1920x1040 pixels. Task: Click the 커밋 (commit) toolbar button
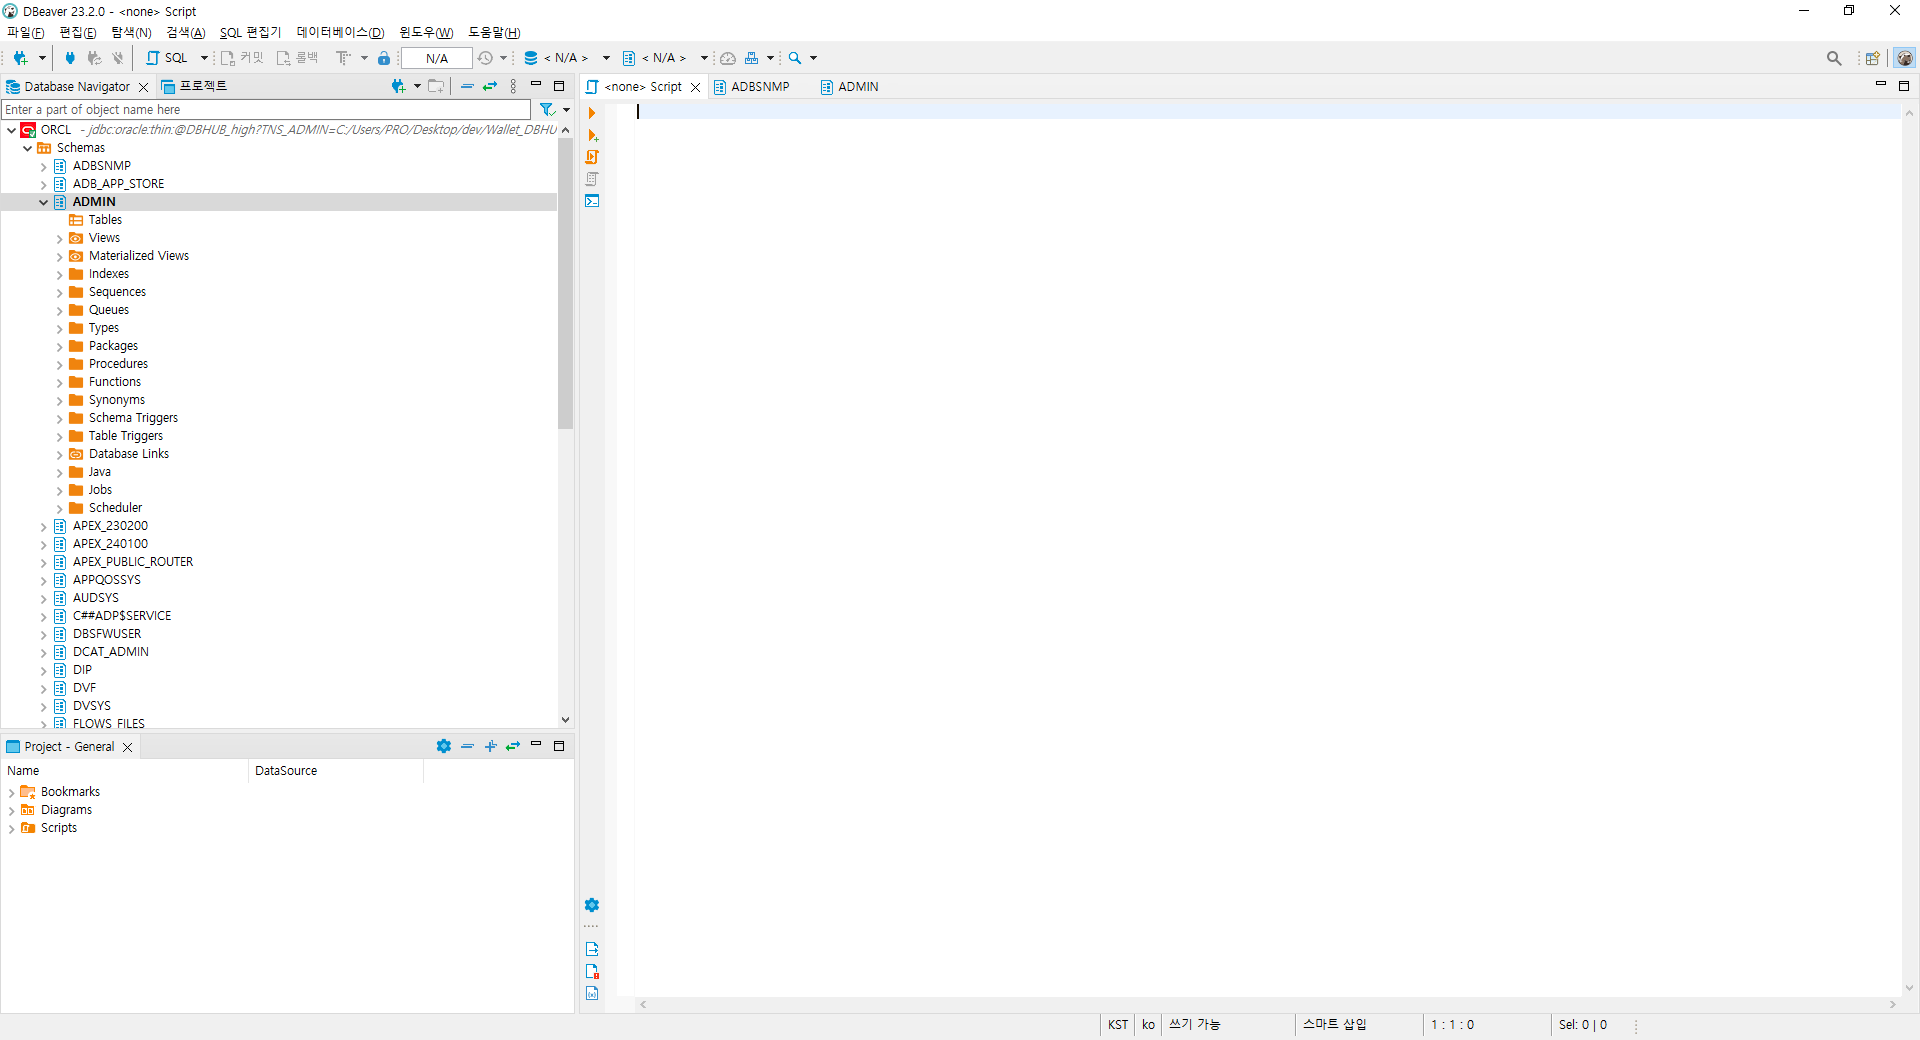(242, 58)
